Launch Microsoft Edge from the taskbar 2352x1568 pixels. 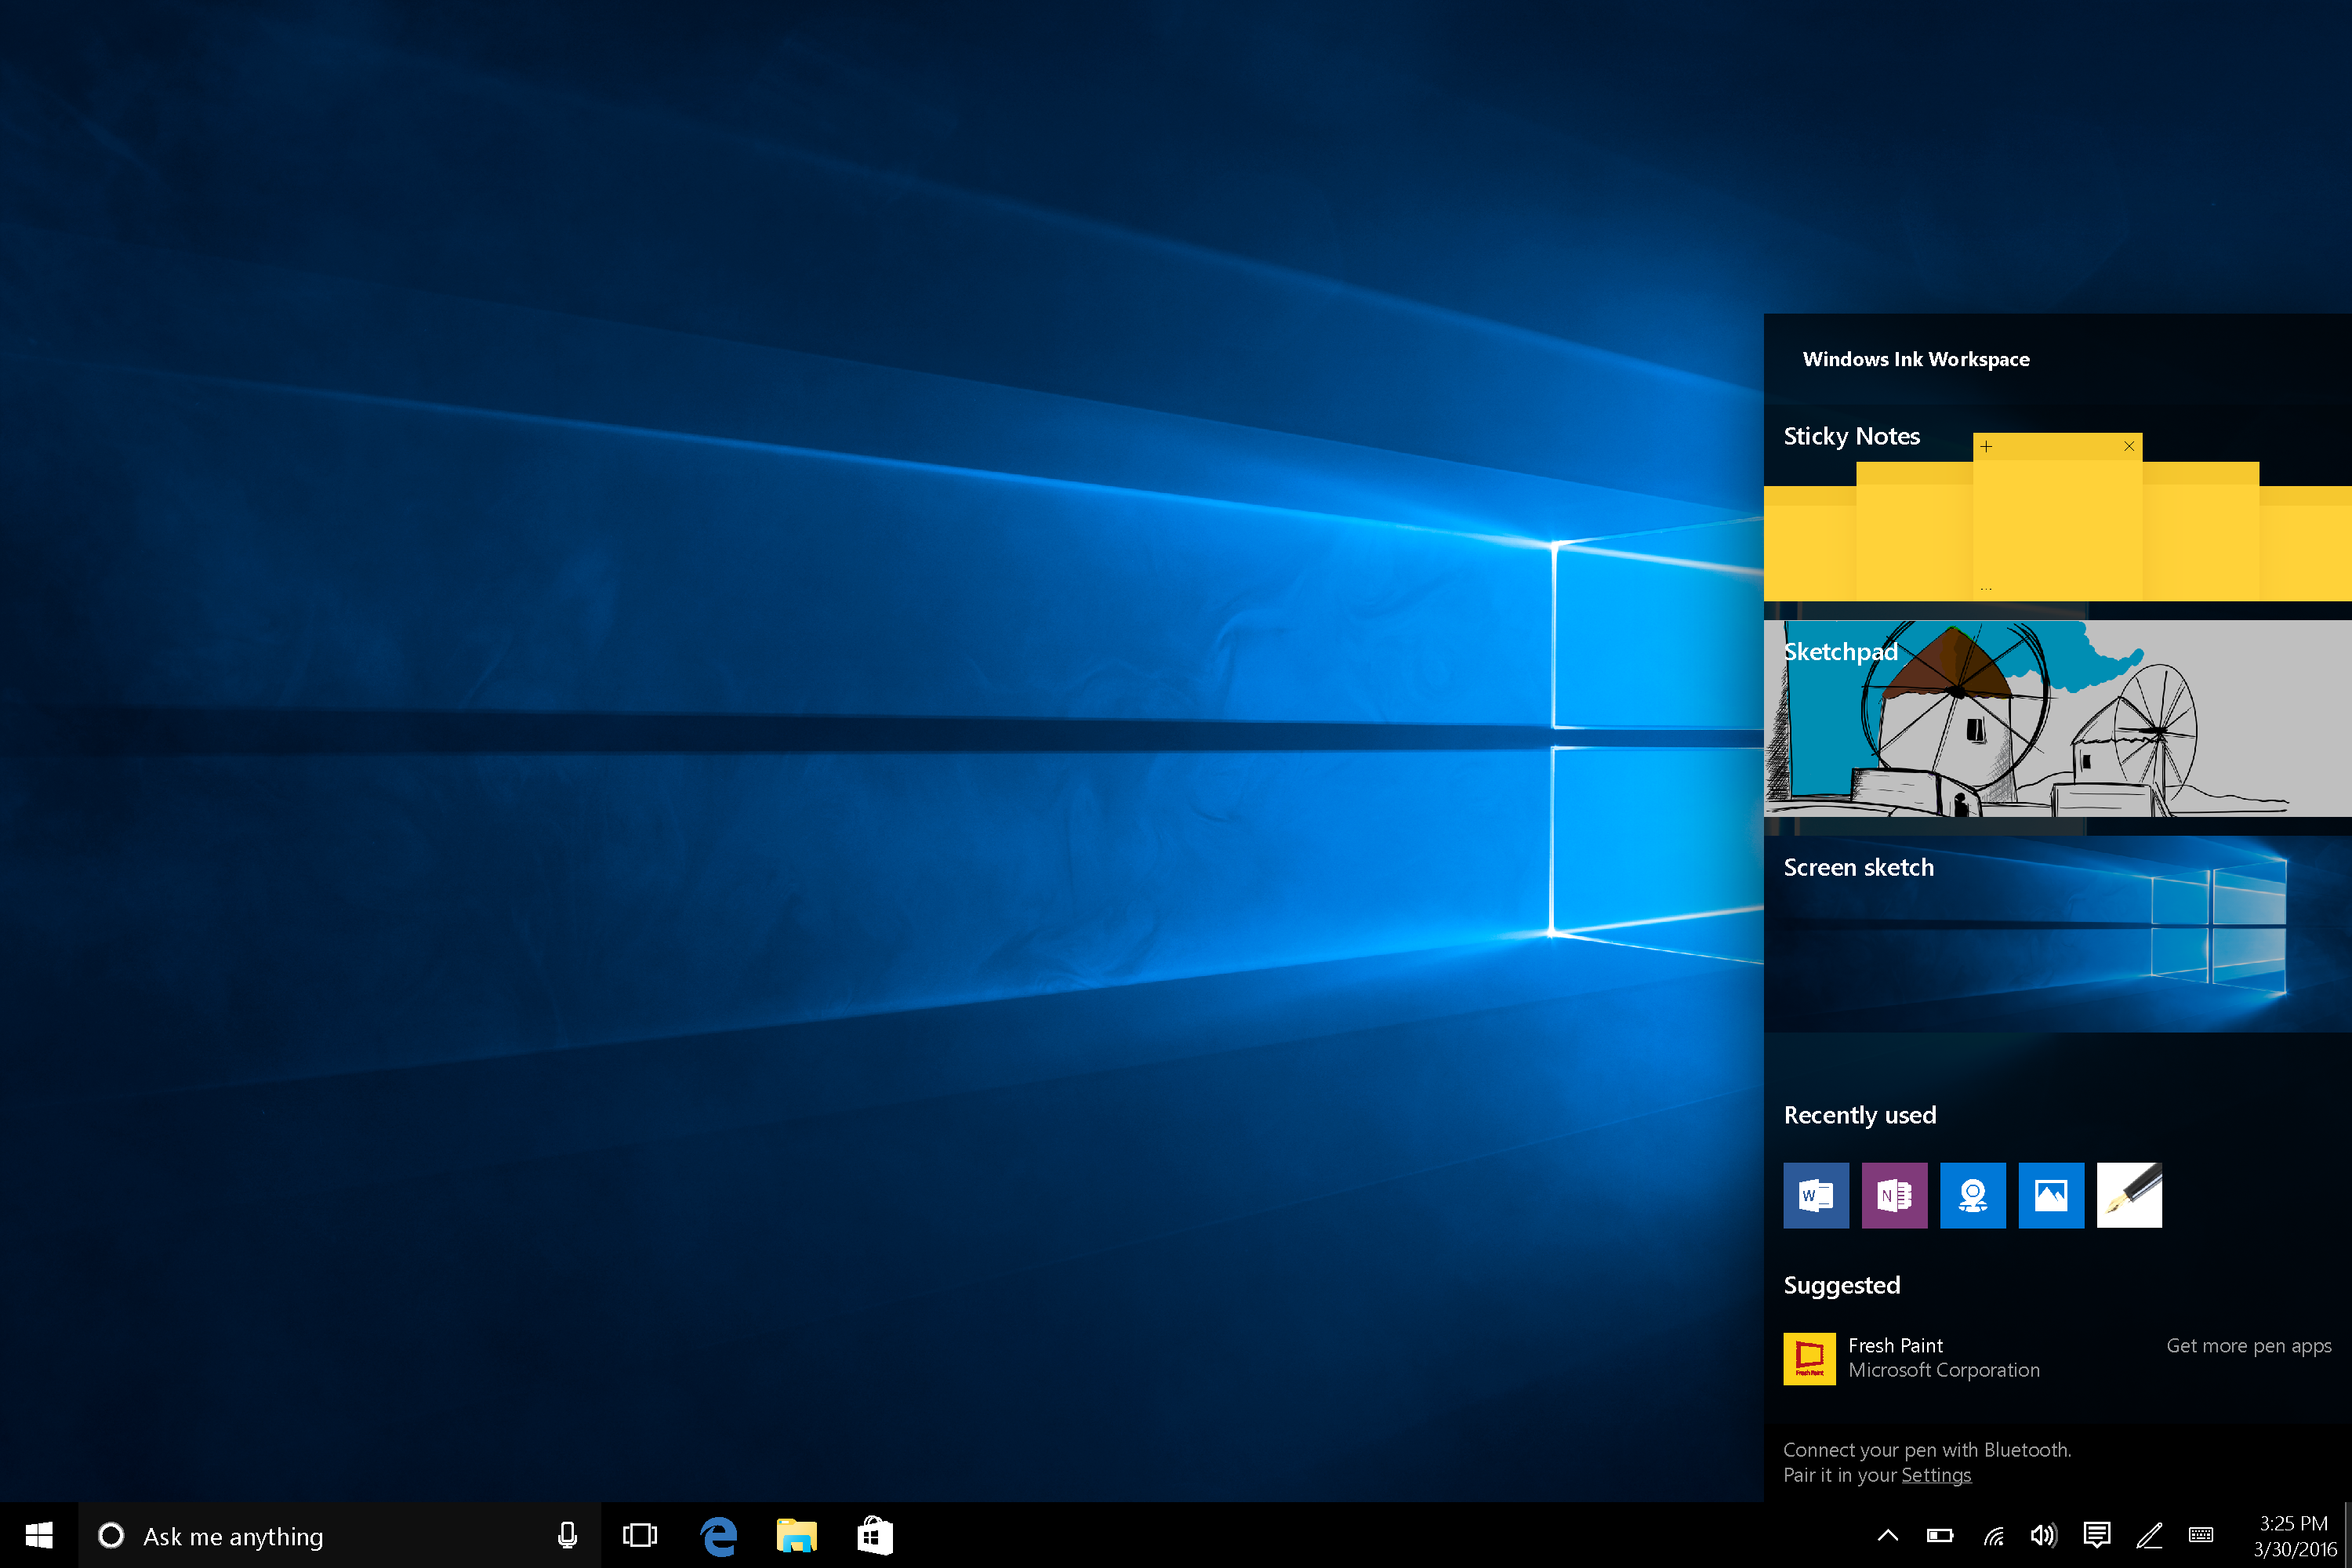click(718, 1535)
